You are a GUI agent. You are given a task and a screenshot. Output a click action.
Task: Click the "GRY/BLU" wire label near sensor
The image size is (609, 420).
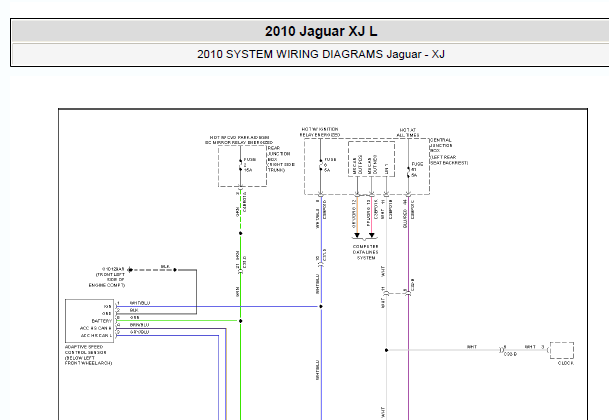139,332
